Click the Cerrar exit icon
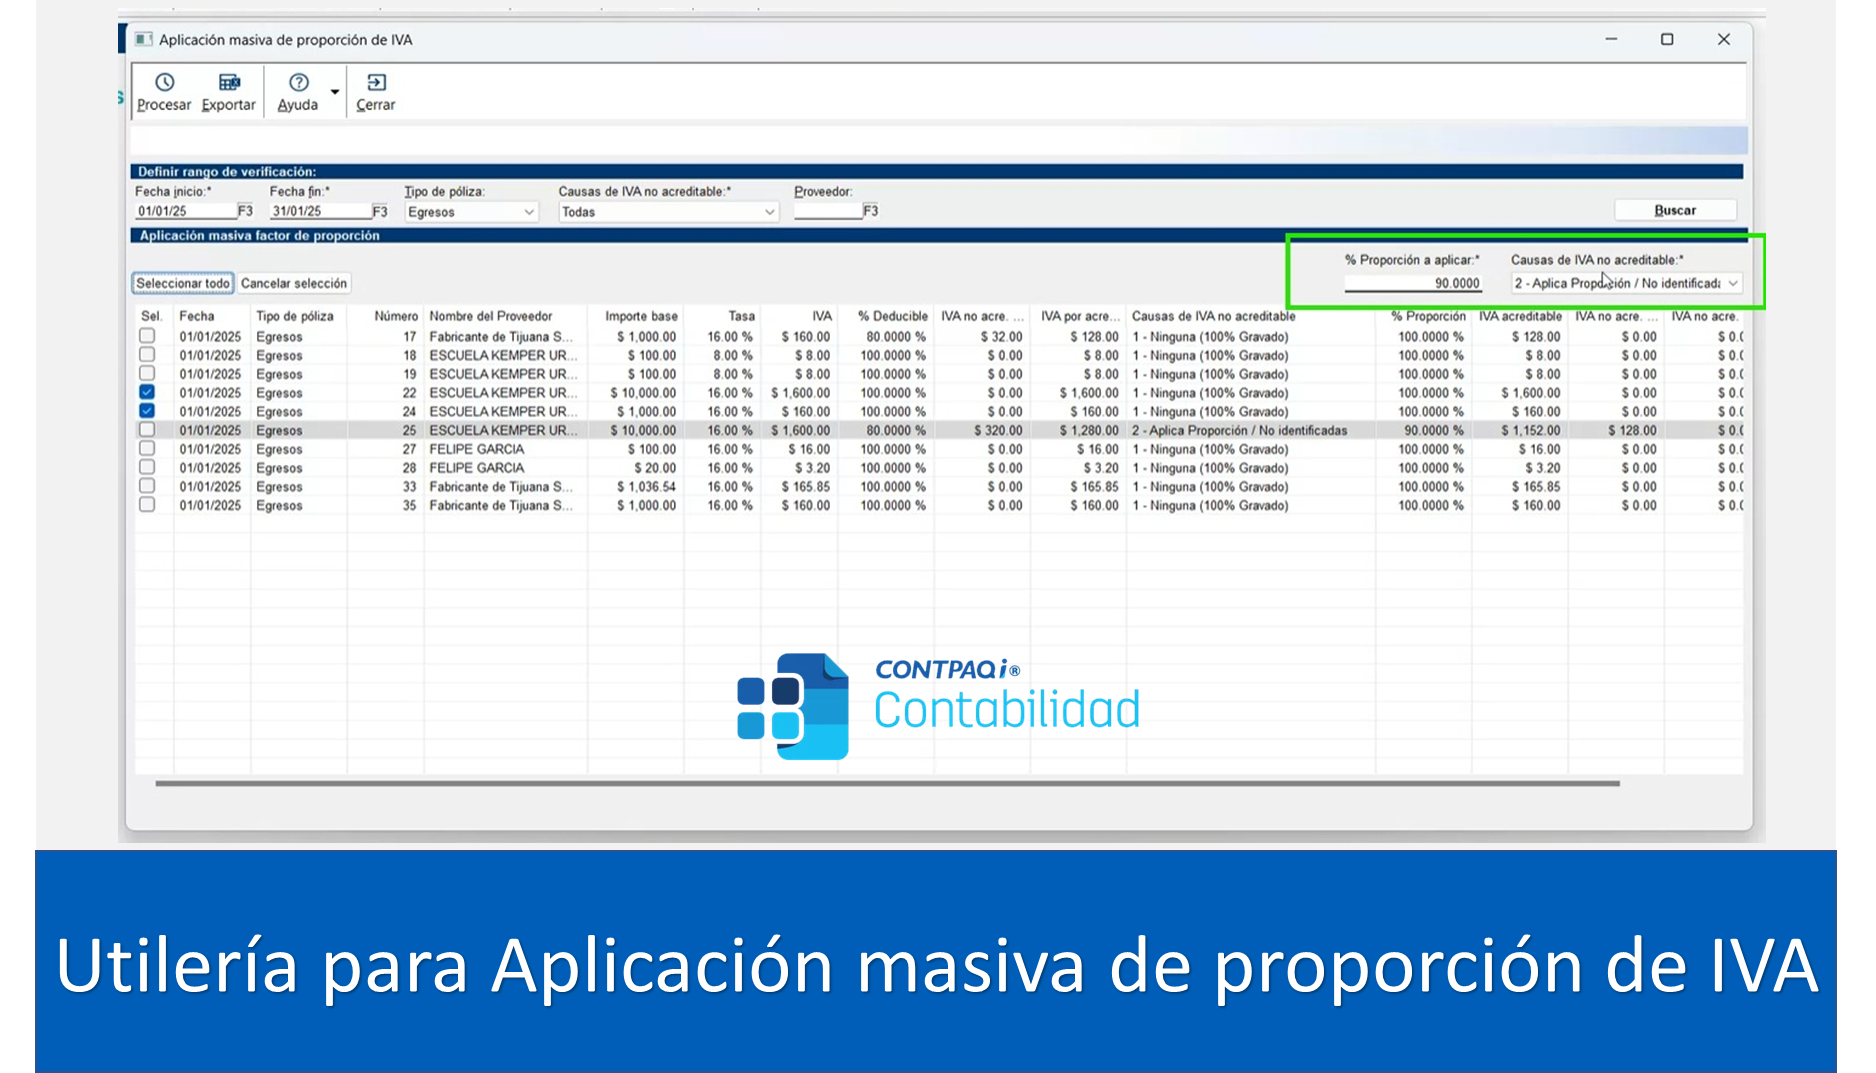 pos(376,83)
